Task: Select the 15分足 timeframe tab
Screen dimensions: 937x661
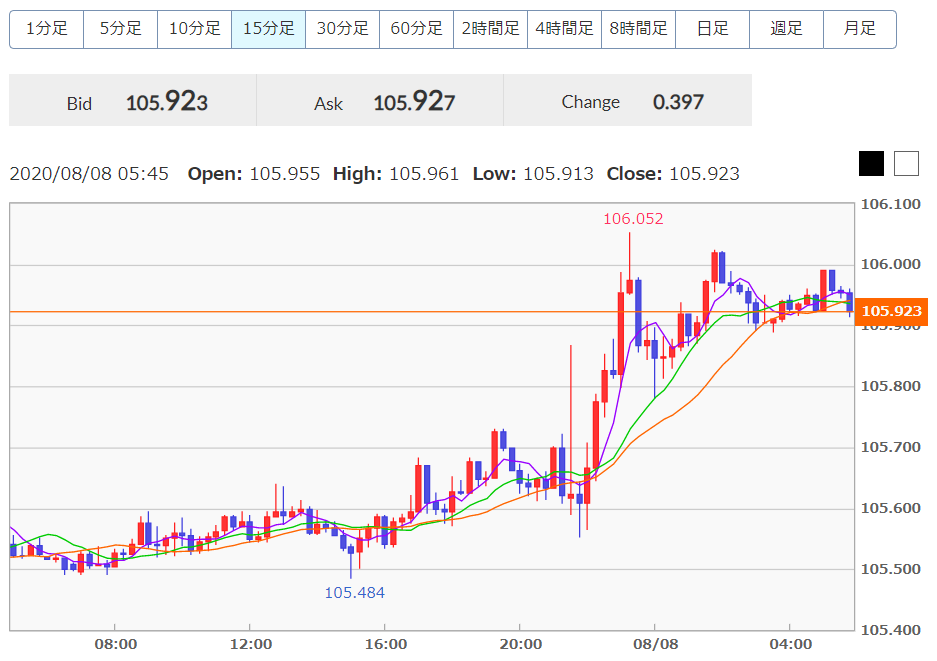Action: 268,29
